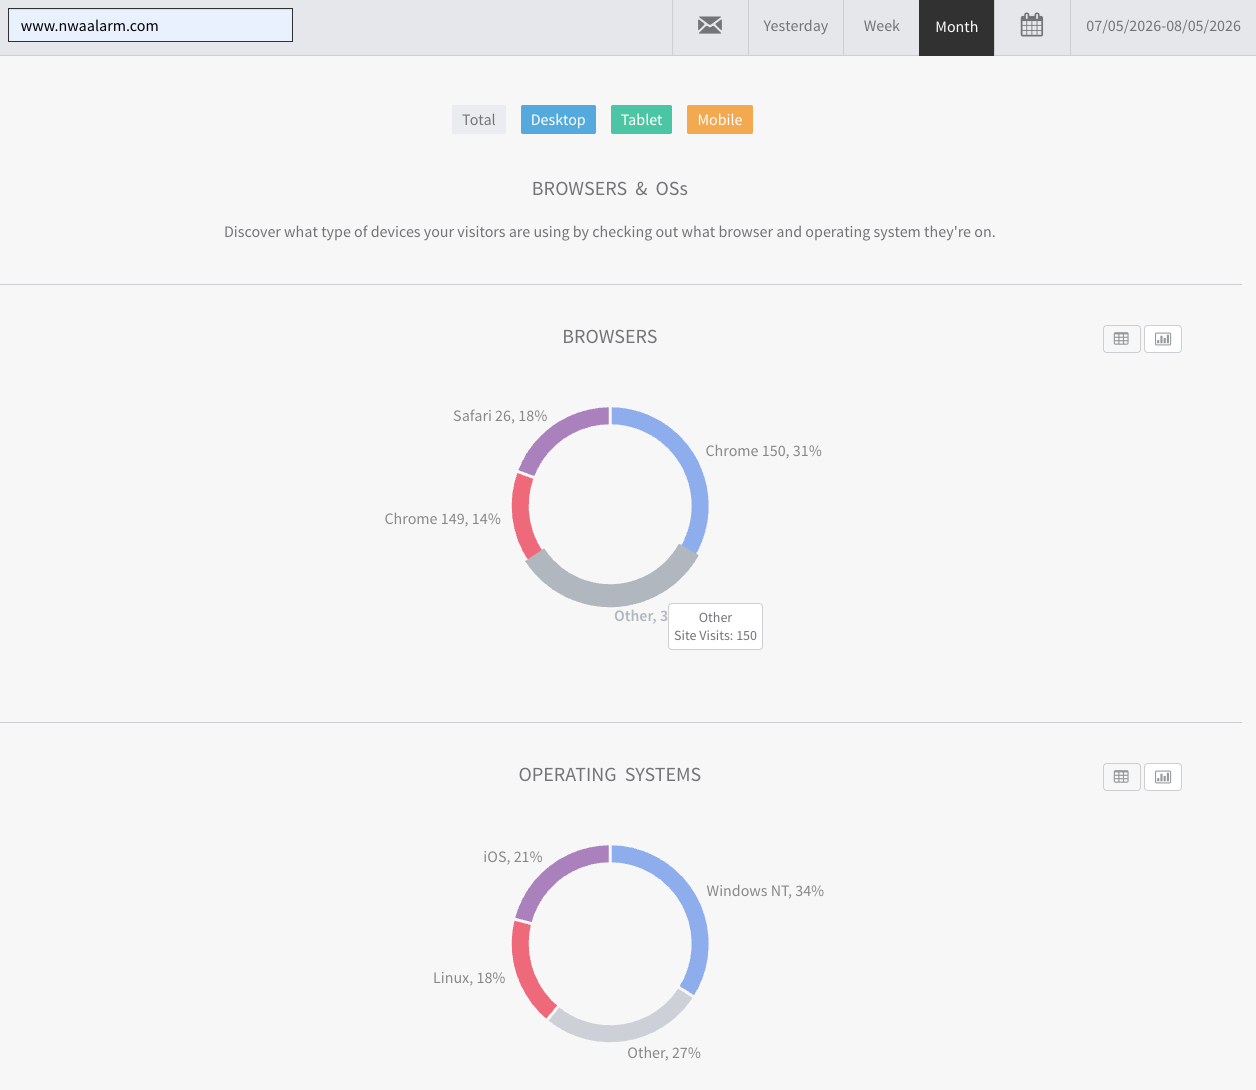Click the 'Chrome 150, 31%' label
Screen dimensions: 1256x1090
click(763, 451)
